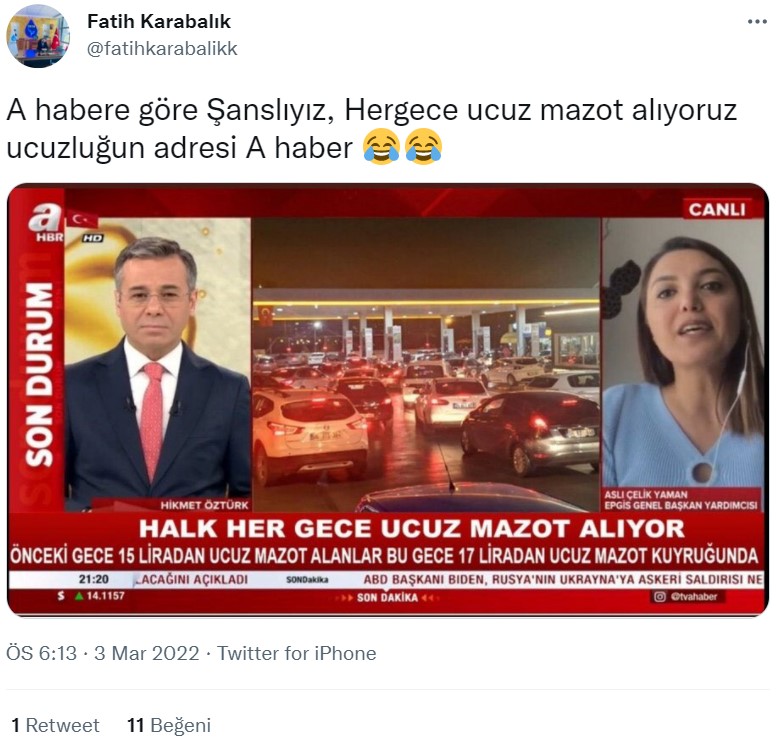The width and height of the screenshot is (776, 742).
Task: Open the 3 Mar 2022 timestamp
Action: [x=146, y=653]
